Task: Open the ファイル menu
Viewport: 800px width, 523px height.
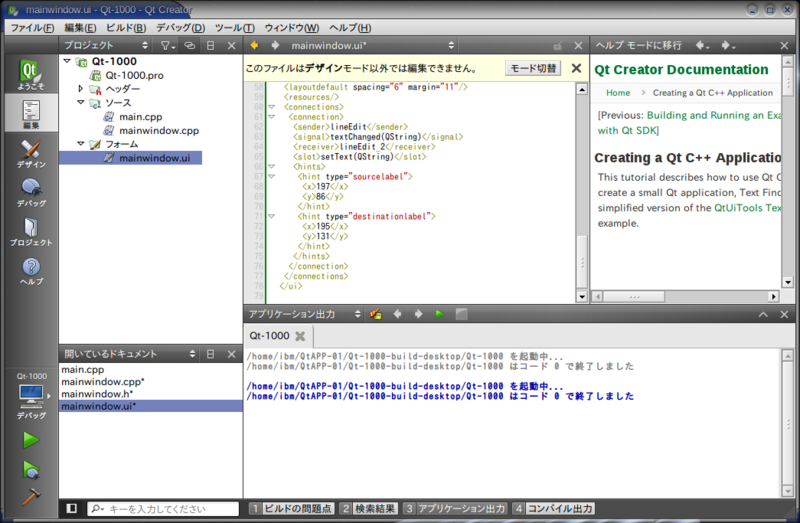Action: tap(33, 28)
